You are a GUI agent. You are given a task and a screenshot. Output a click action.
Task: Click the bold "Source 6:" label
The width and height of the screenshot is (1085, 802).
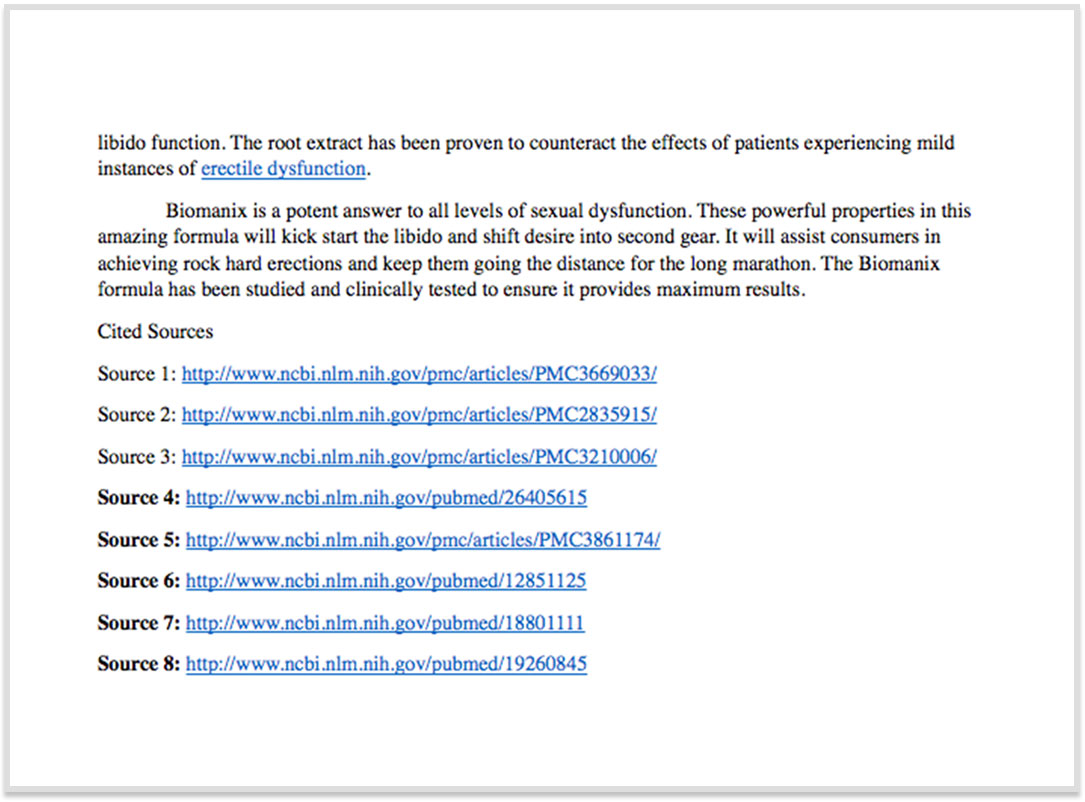click(x=139, y=581)
